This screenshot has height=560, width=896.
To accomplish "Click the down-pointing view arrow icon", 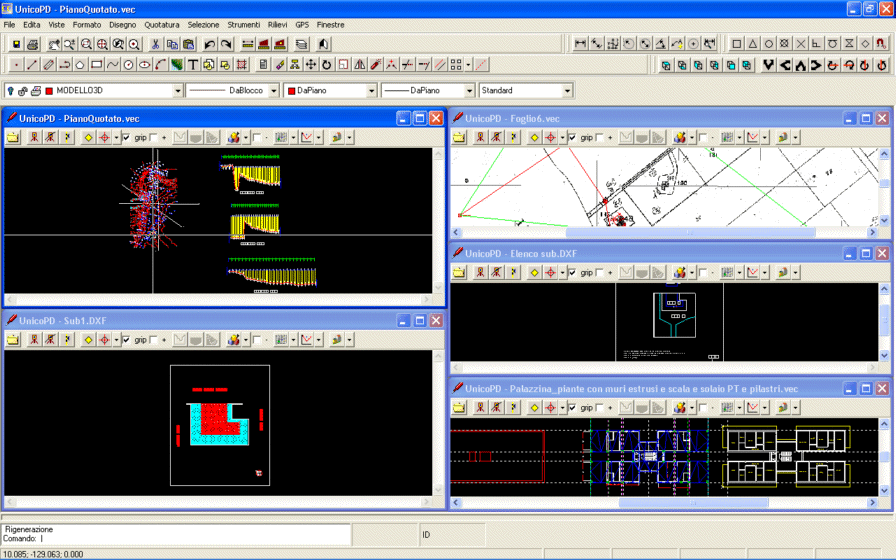I will [768, 65].
